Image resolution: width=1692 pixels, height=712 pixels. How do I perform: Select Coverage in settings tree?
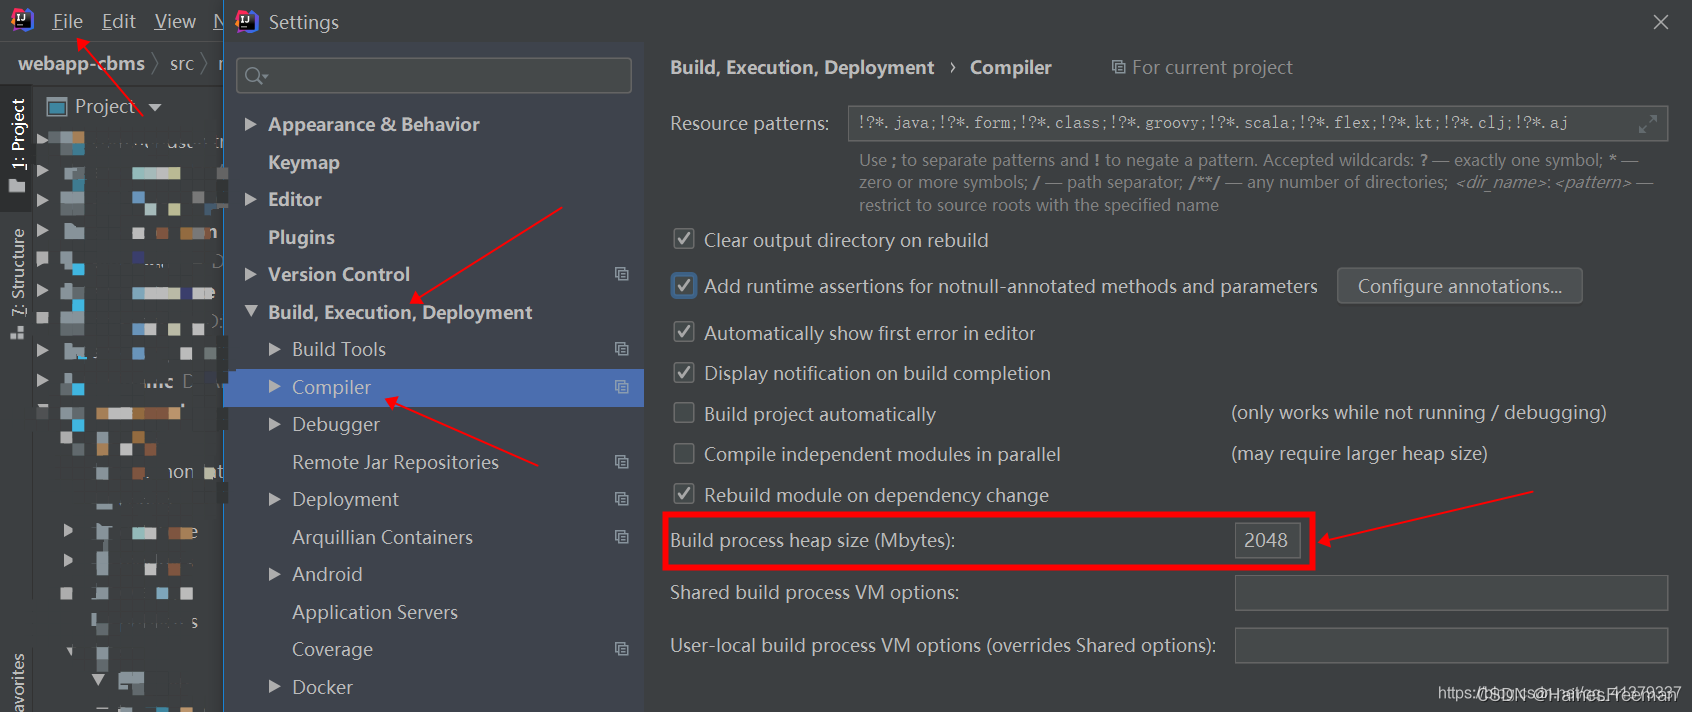[332, 649]
